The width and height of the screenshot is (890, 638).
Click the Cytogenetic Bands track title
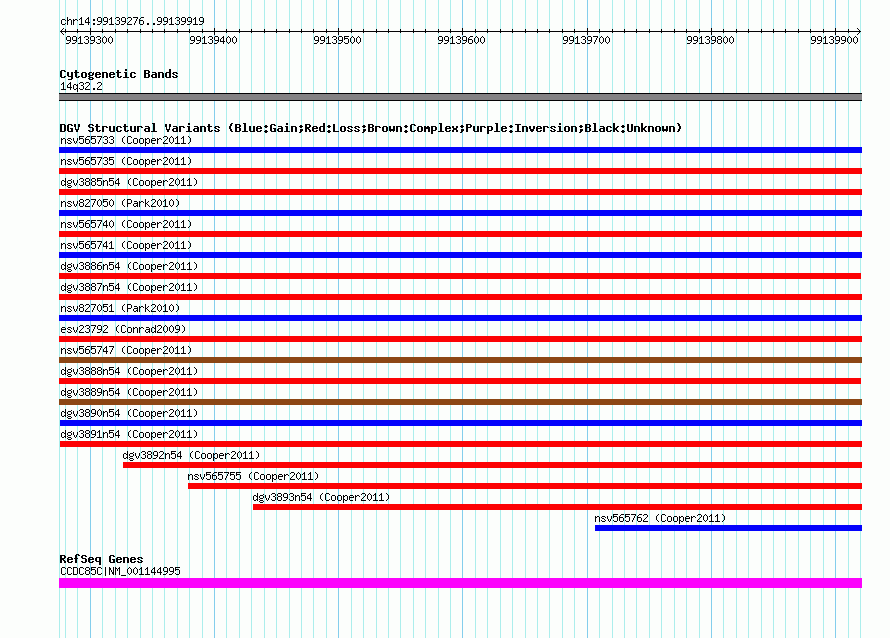[119, 74]
